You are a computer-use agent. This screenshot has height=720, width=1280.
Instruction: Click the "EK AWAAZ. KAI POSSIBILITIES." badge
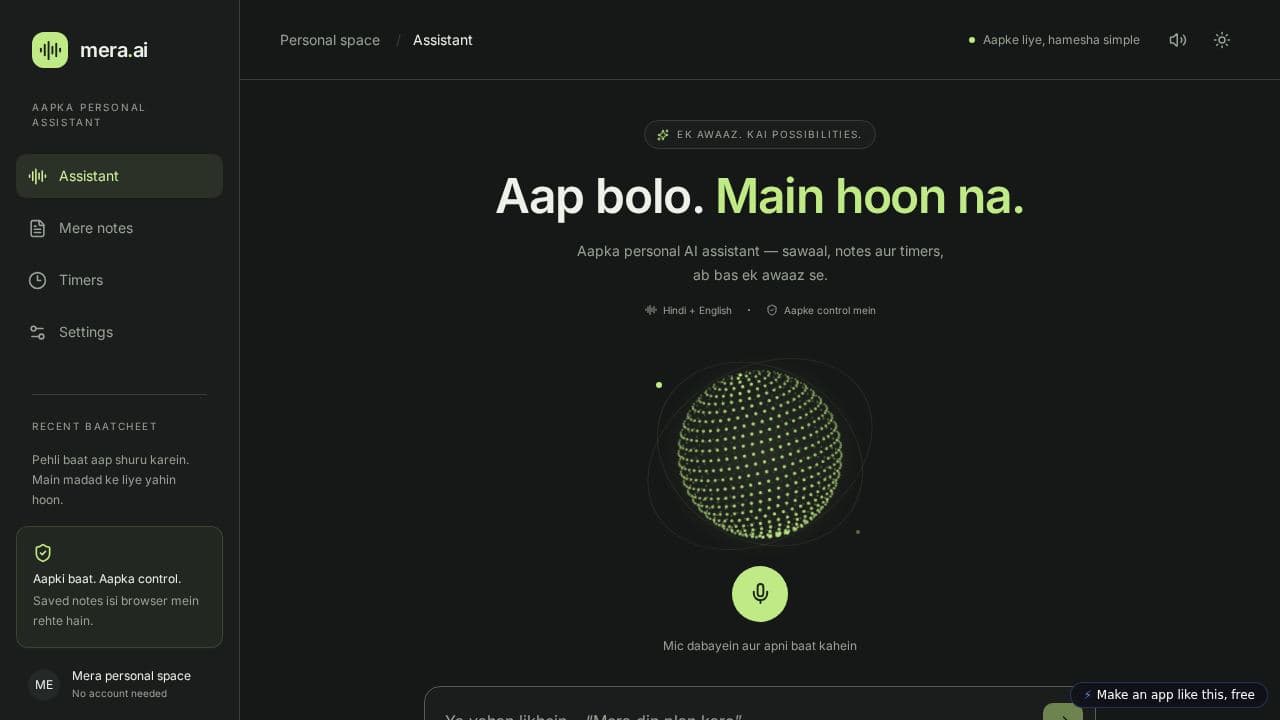[760, 135]
